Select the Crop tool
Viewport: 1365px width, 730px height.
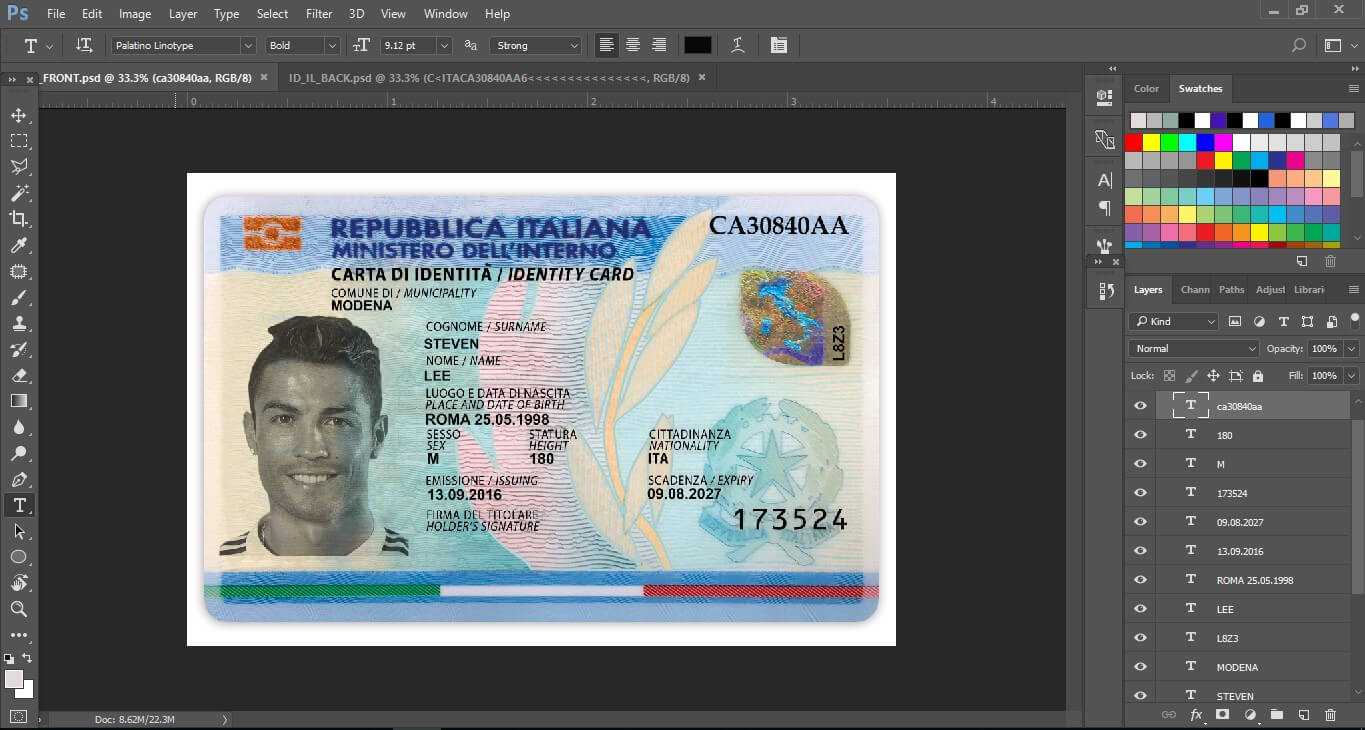[x=19, y=219]
